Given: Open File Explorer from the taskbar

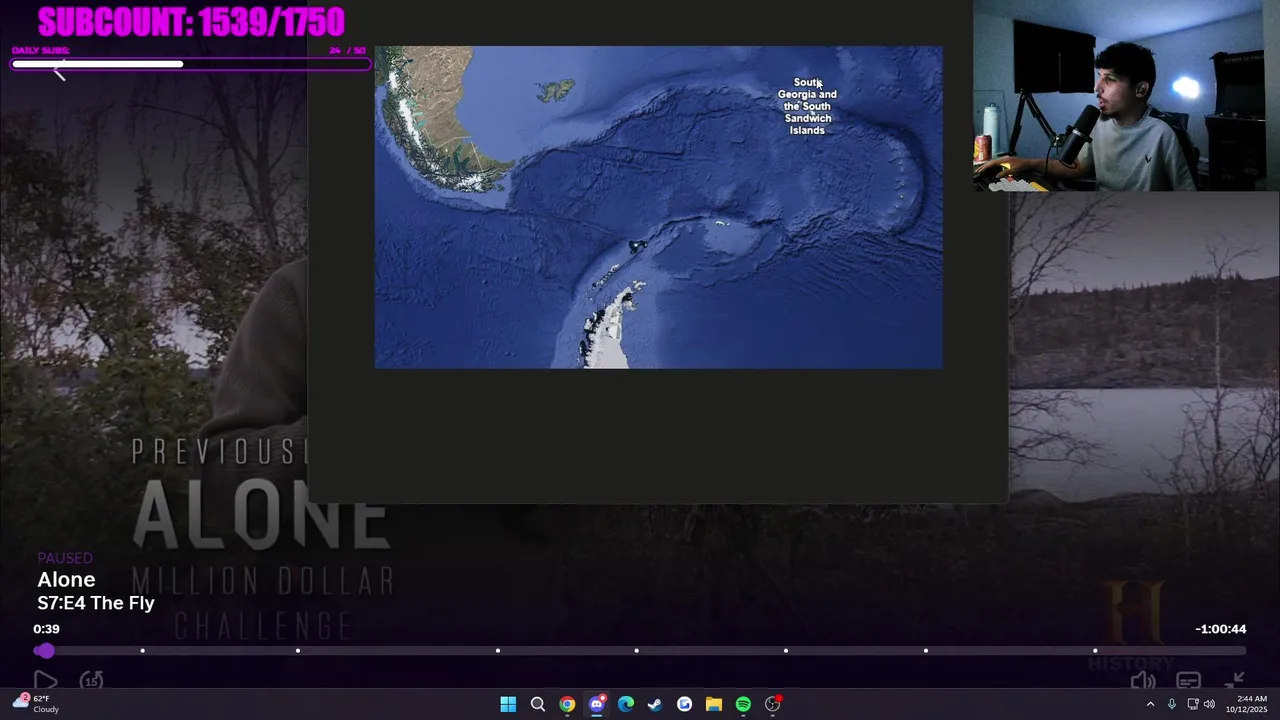Looking at the screenshot, I should pos(713,704).
